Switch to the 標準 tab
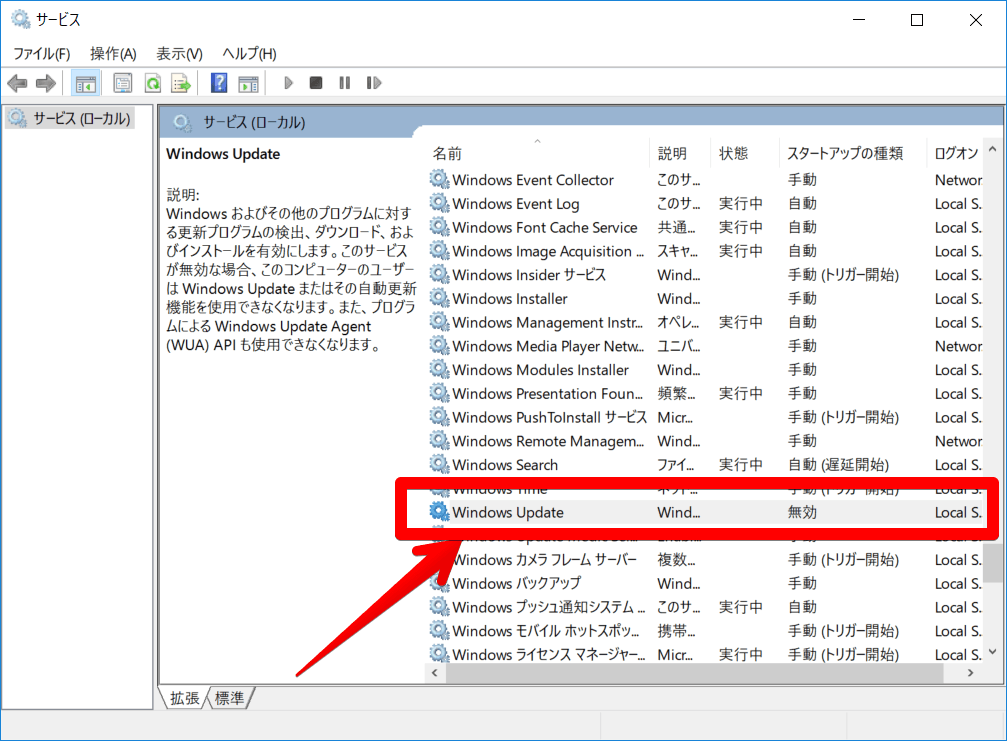Image resolution: width=1007 pixels, height=741 pixels. click(230, 698)
